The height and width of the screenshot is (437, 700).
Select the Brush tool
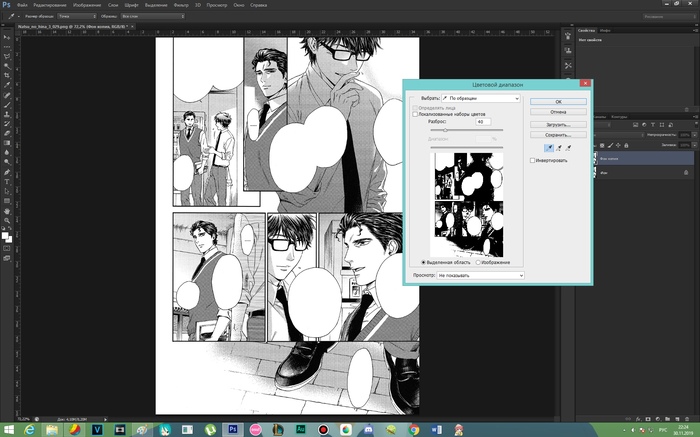pyautogui.click(x=7, y=105)
